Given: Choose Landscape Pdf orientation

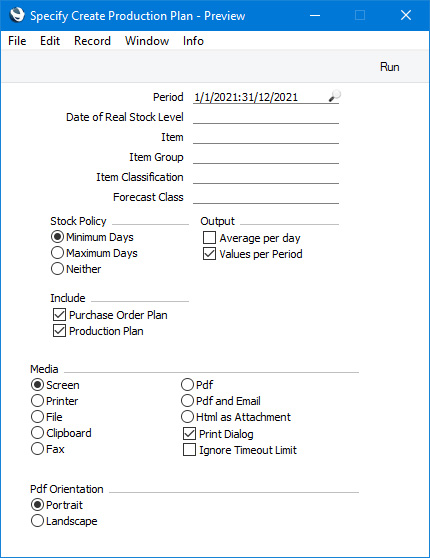Looking at the screenshot, I should pos(37,521).
